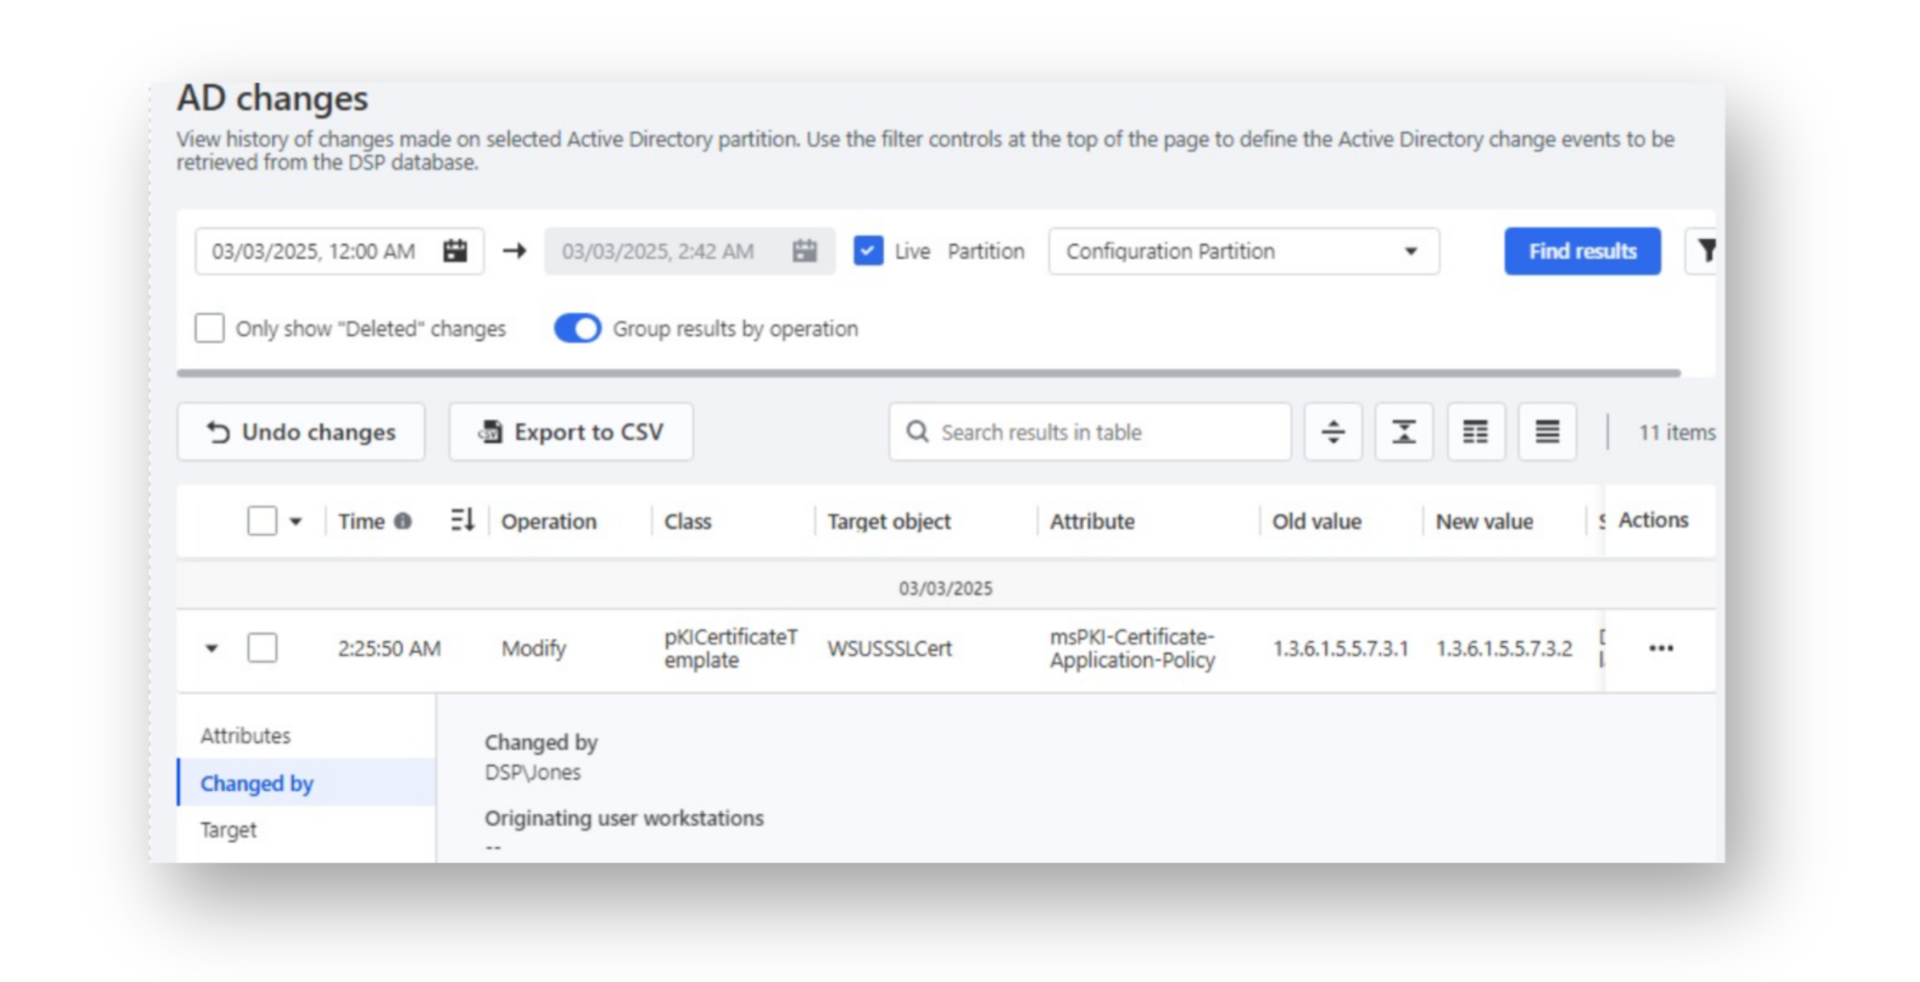The height and width of the screenshot is (982, 1920).
Task: Click the Time column sort icon
Action: [x=462, y=521]
